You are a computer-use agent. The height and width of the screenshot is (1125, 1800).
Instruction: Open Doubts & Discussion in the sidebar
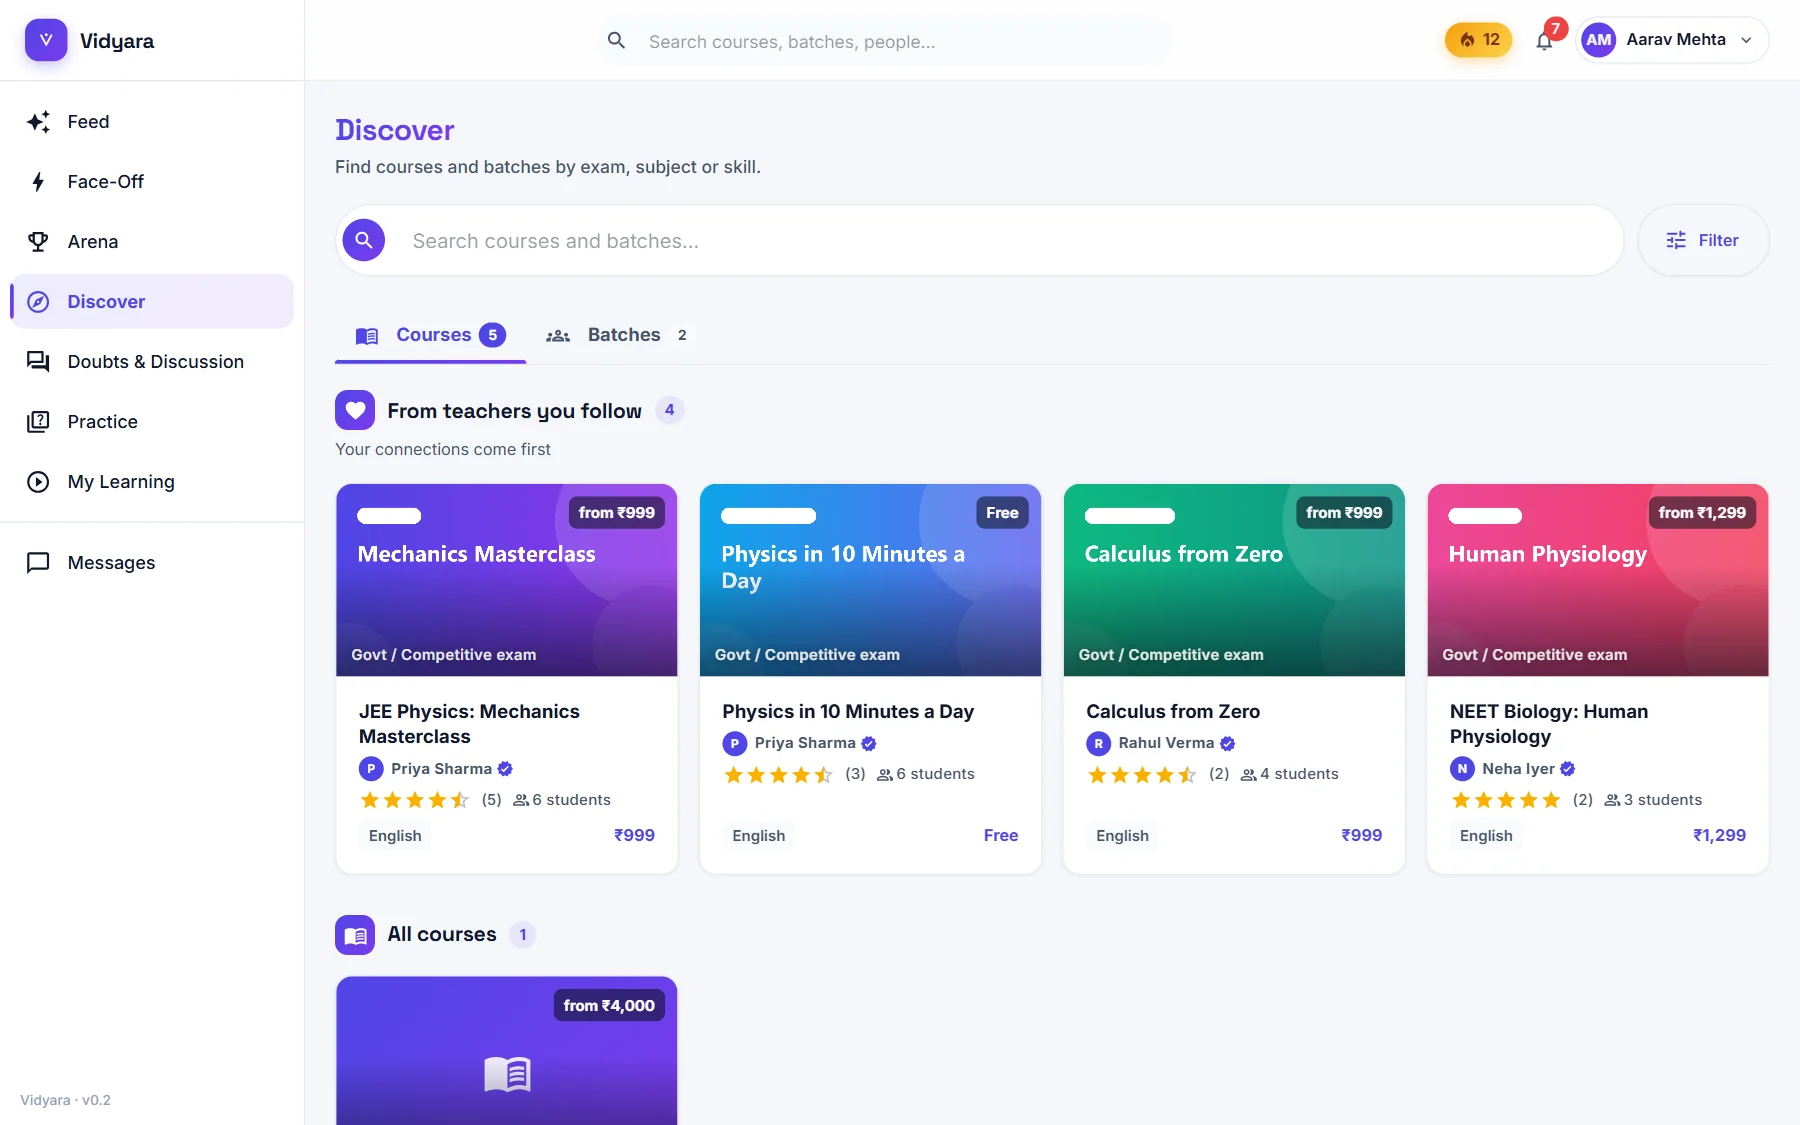[152, 362]
